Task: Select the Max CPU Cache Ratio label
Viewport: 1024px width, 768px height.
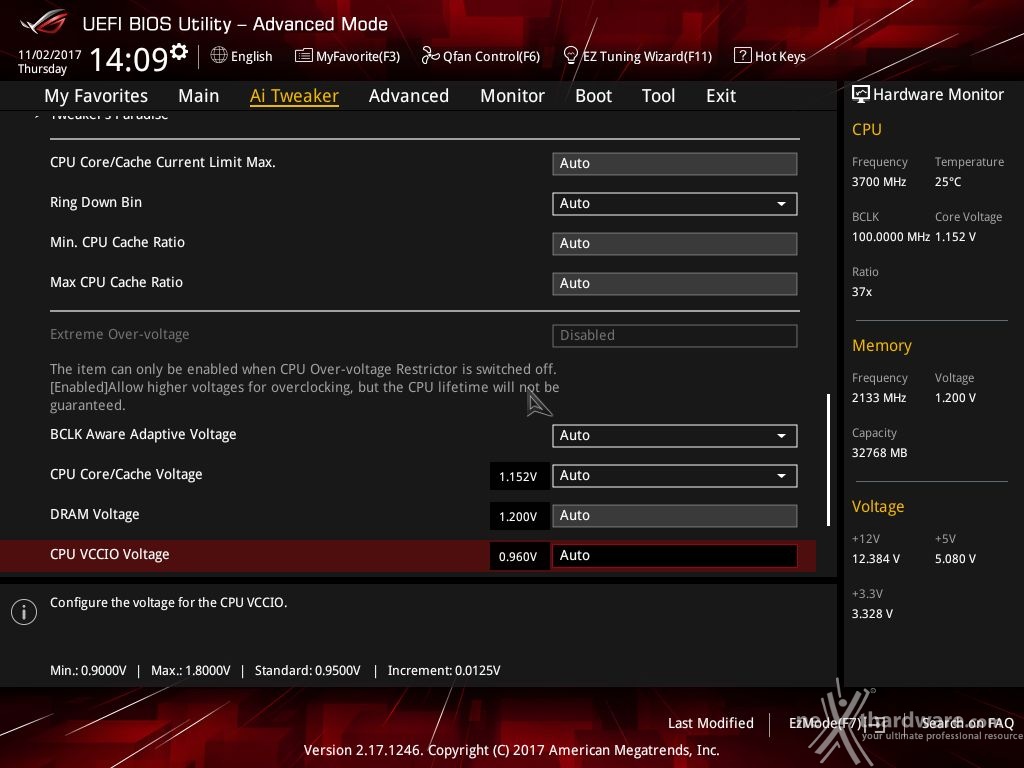Action: [x=116, y=282]
